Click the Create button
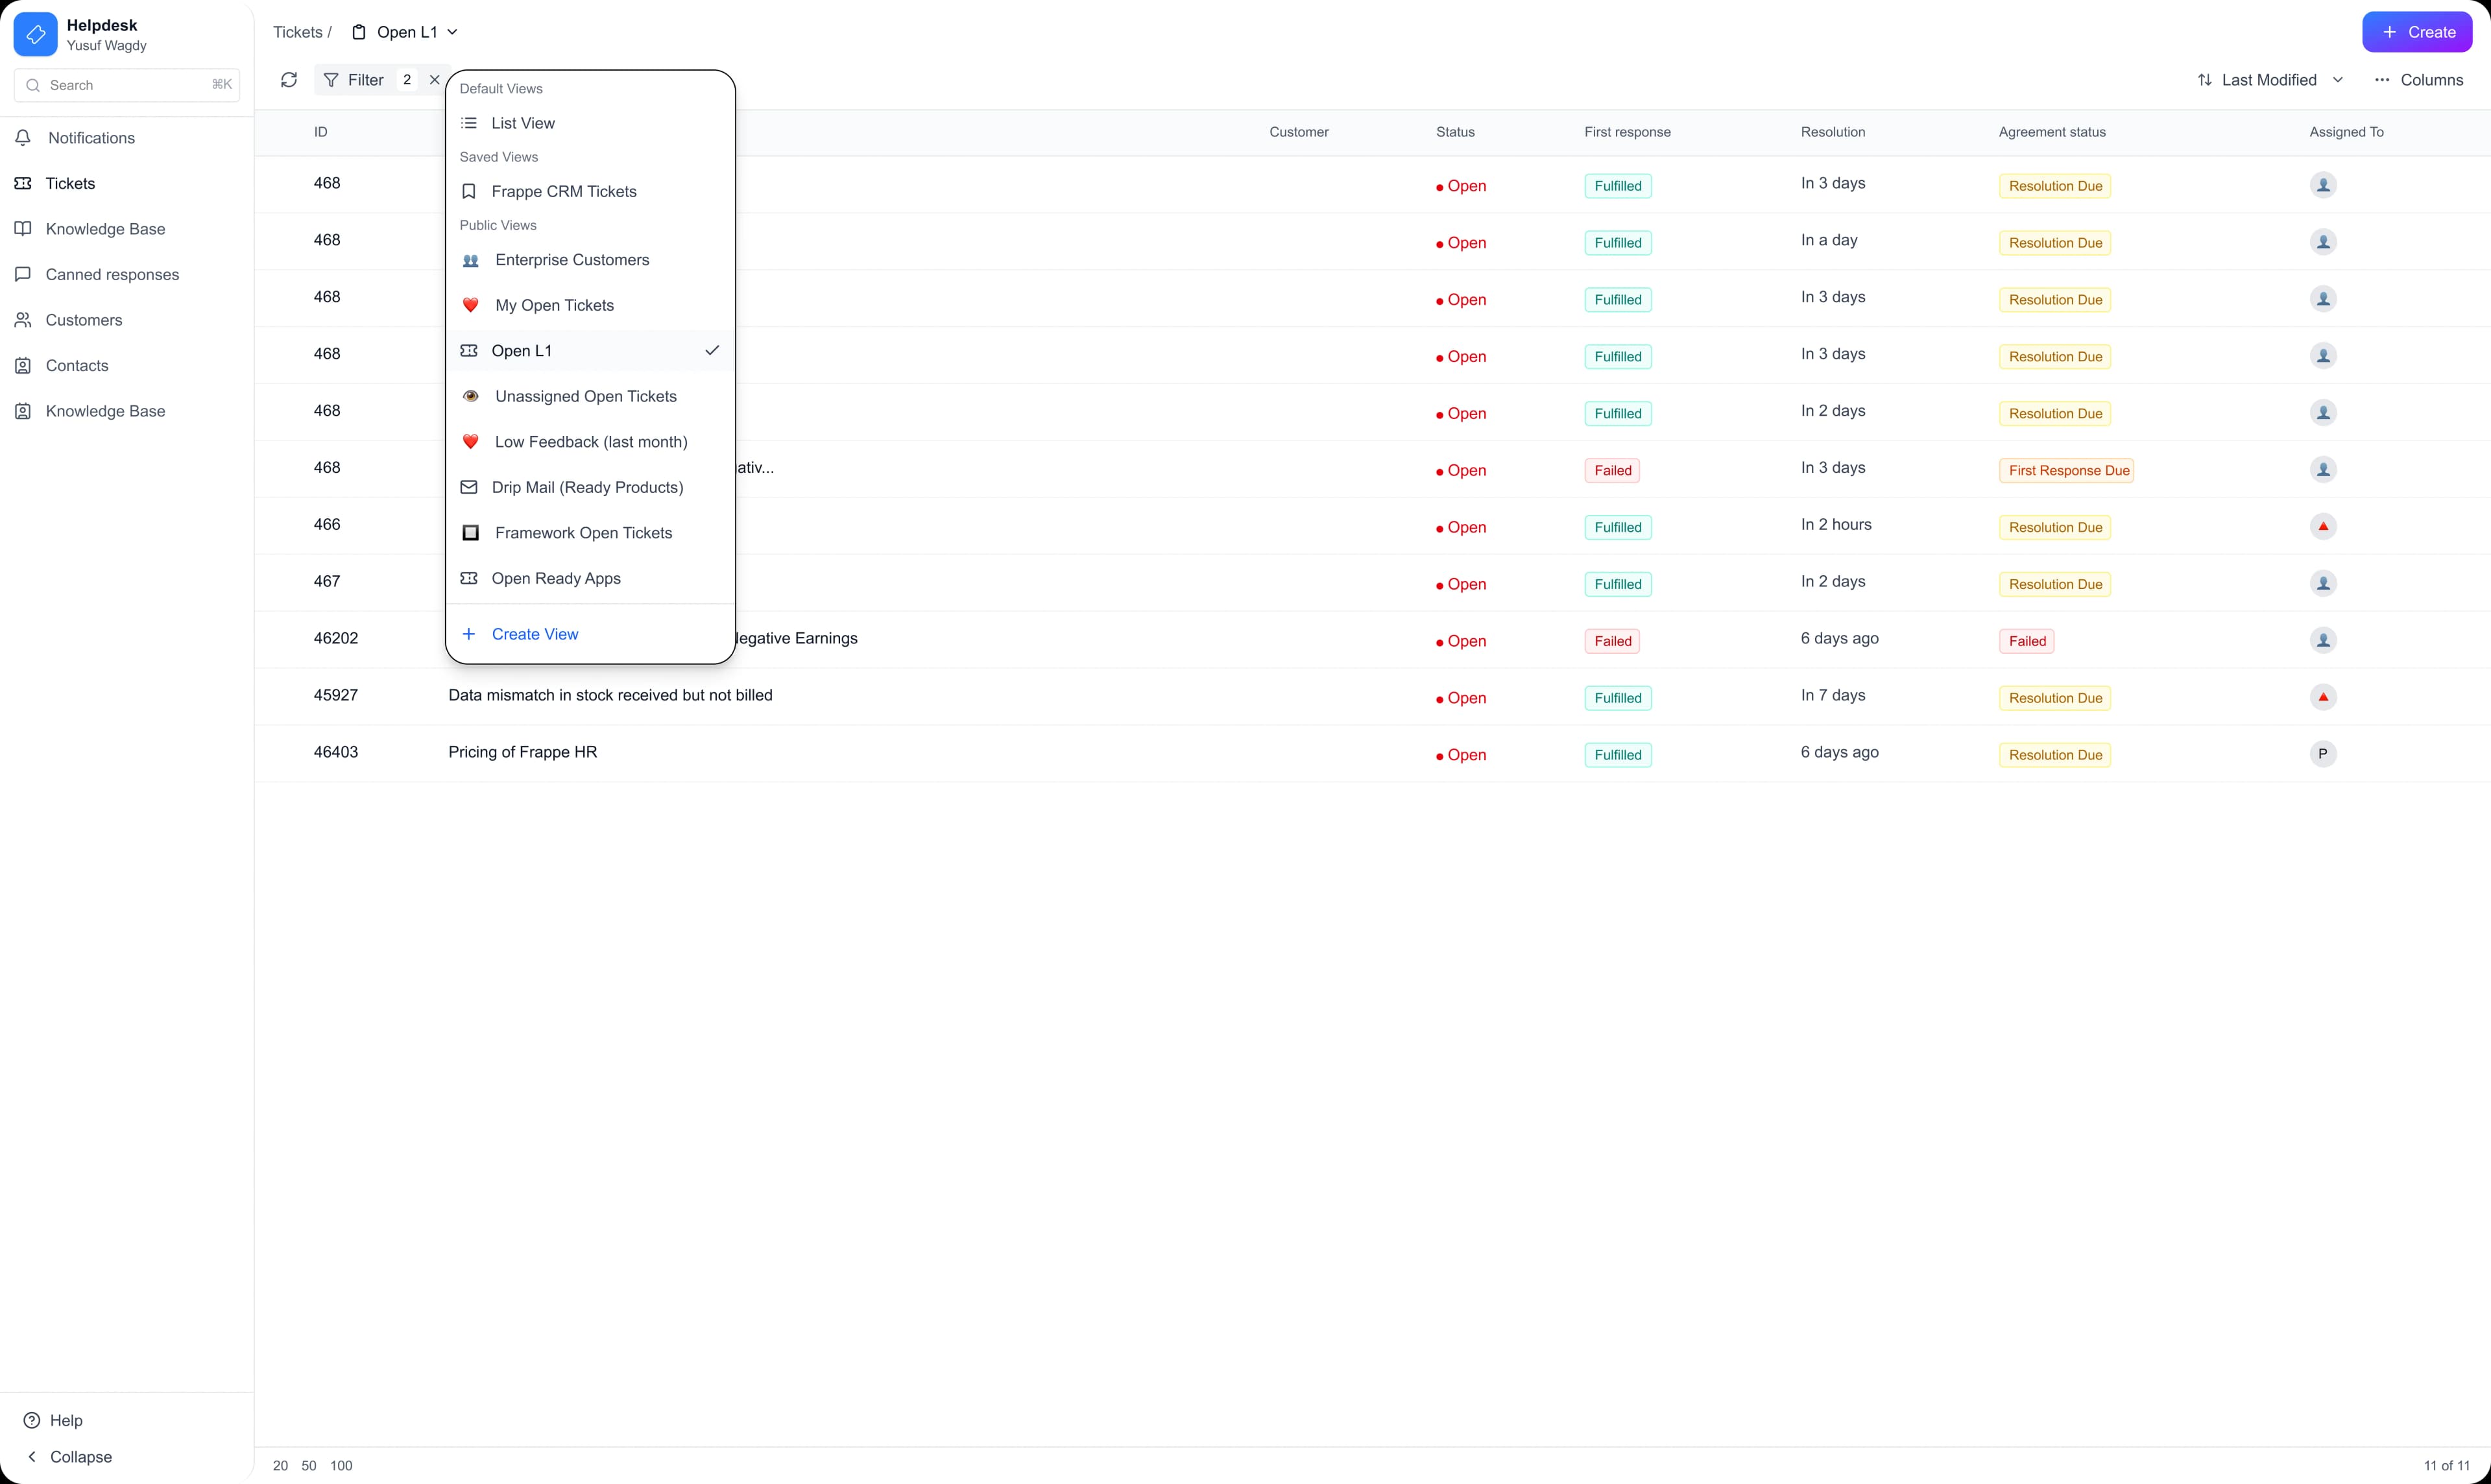Viewport: 2491px width, 1484px height. pyautogui.click(x=2417, y=31)
